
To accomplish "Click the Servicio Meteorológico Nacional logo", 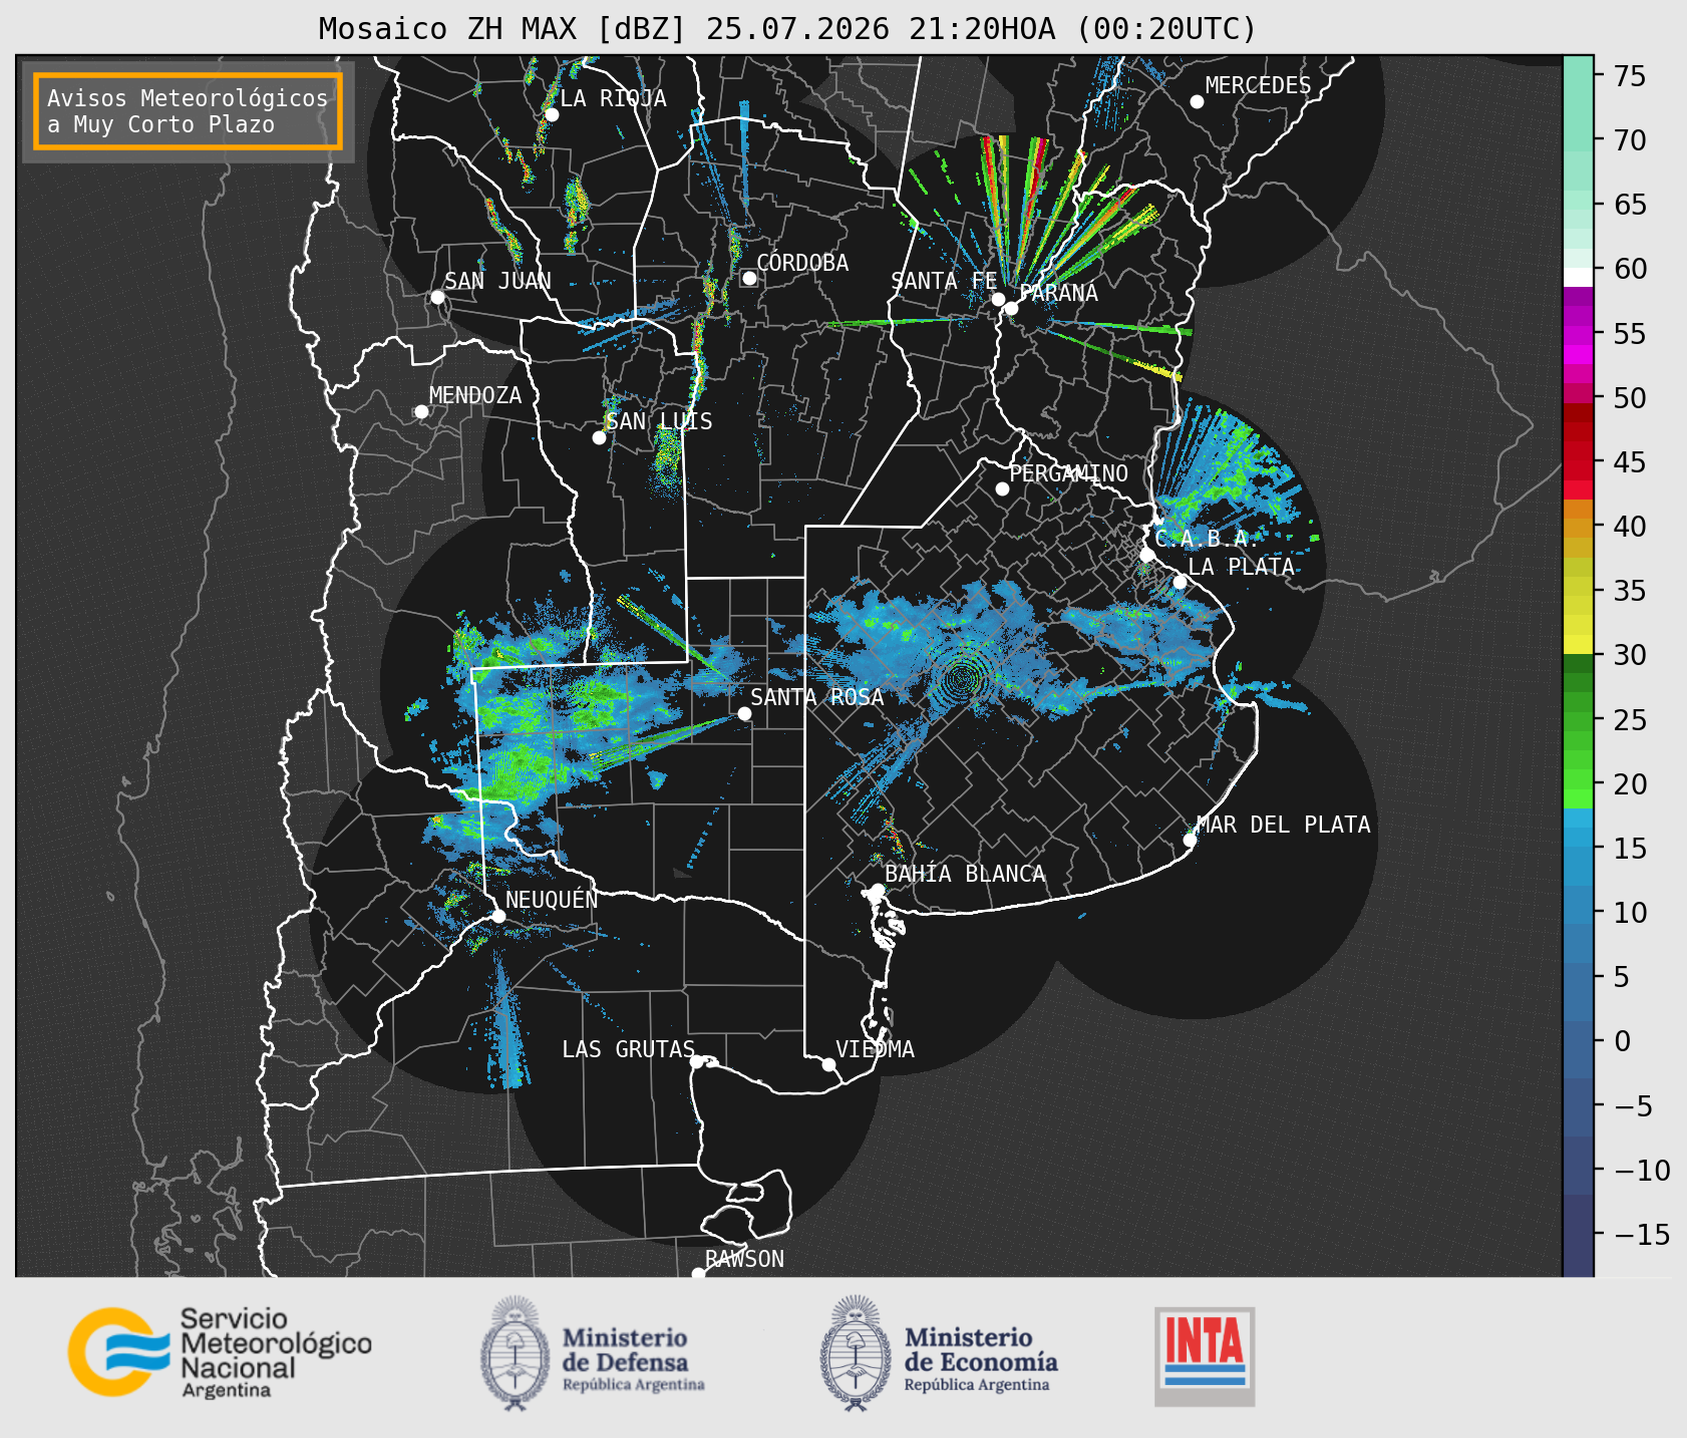I will pyautogui.click(x=220, y=1351).
